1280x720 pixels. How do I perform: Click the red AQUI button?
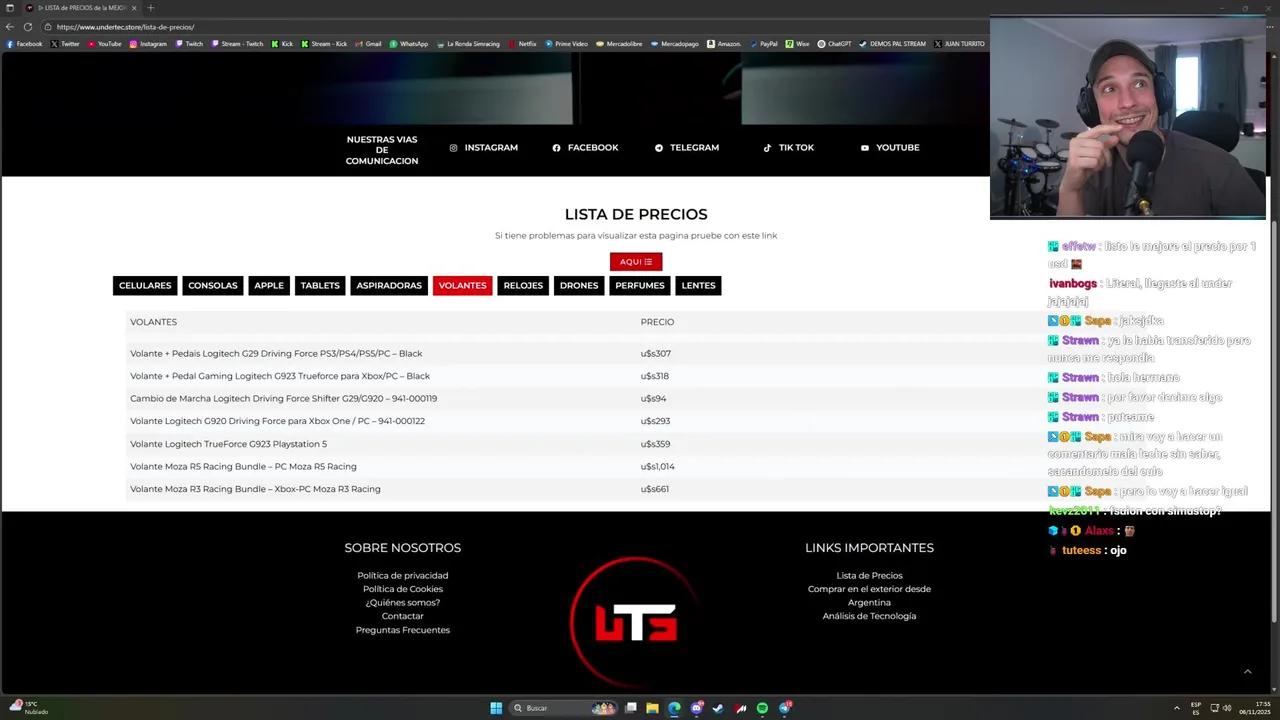tap(636, 262)
